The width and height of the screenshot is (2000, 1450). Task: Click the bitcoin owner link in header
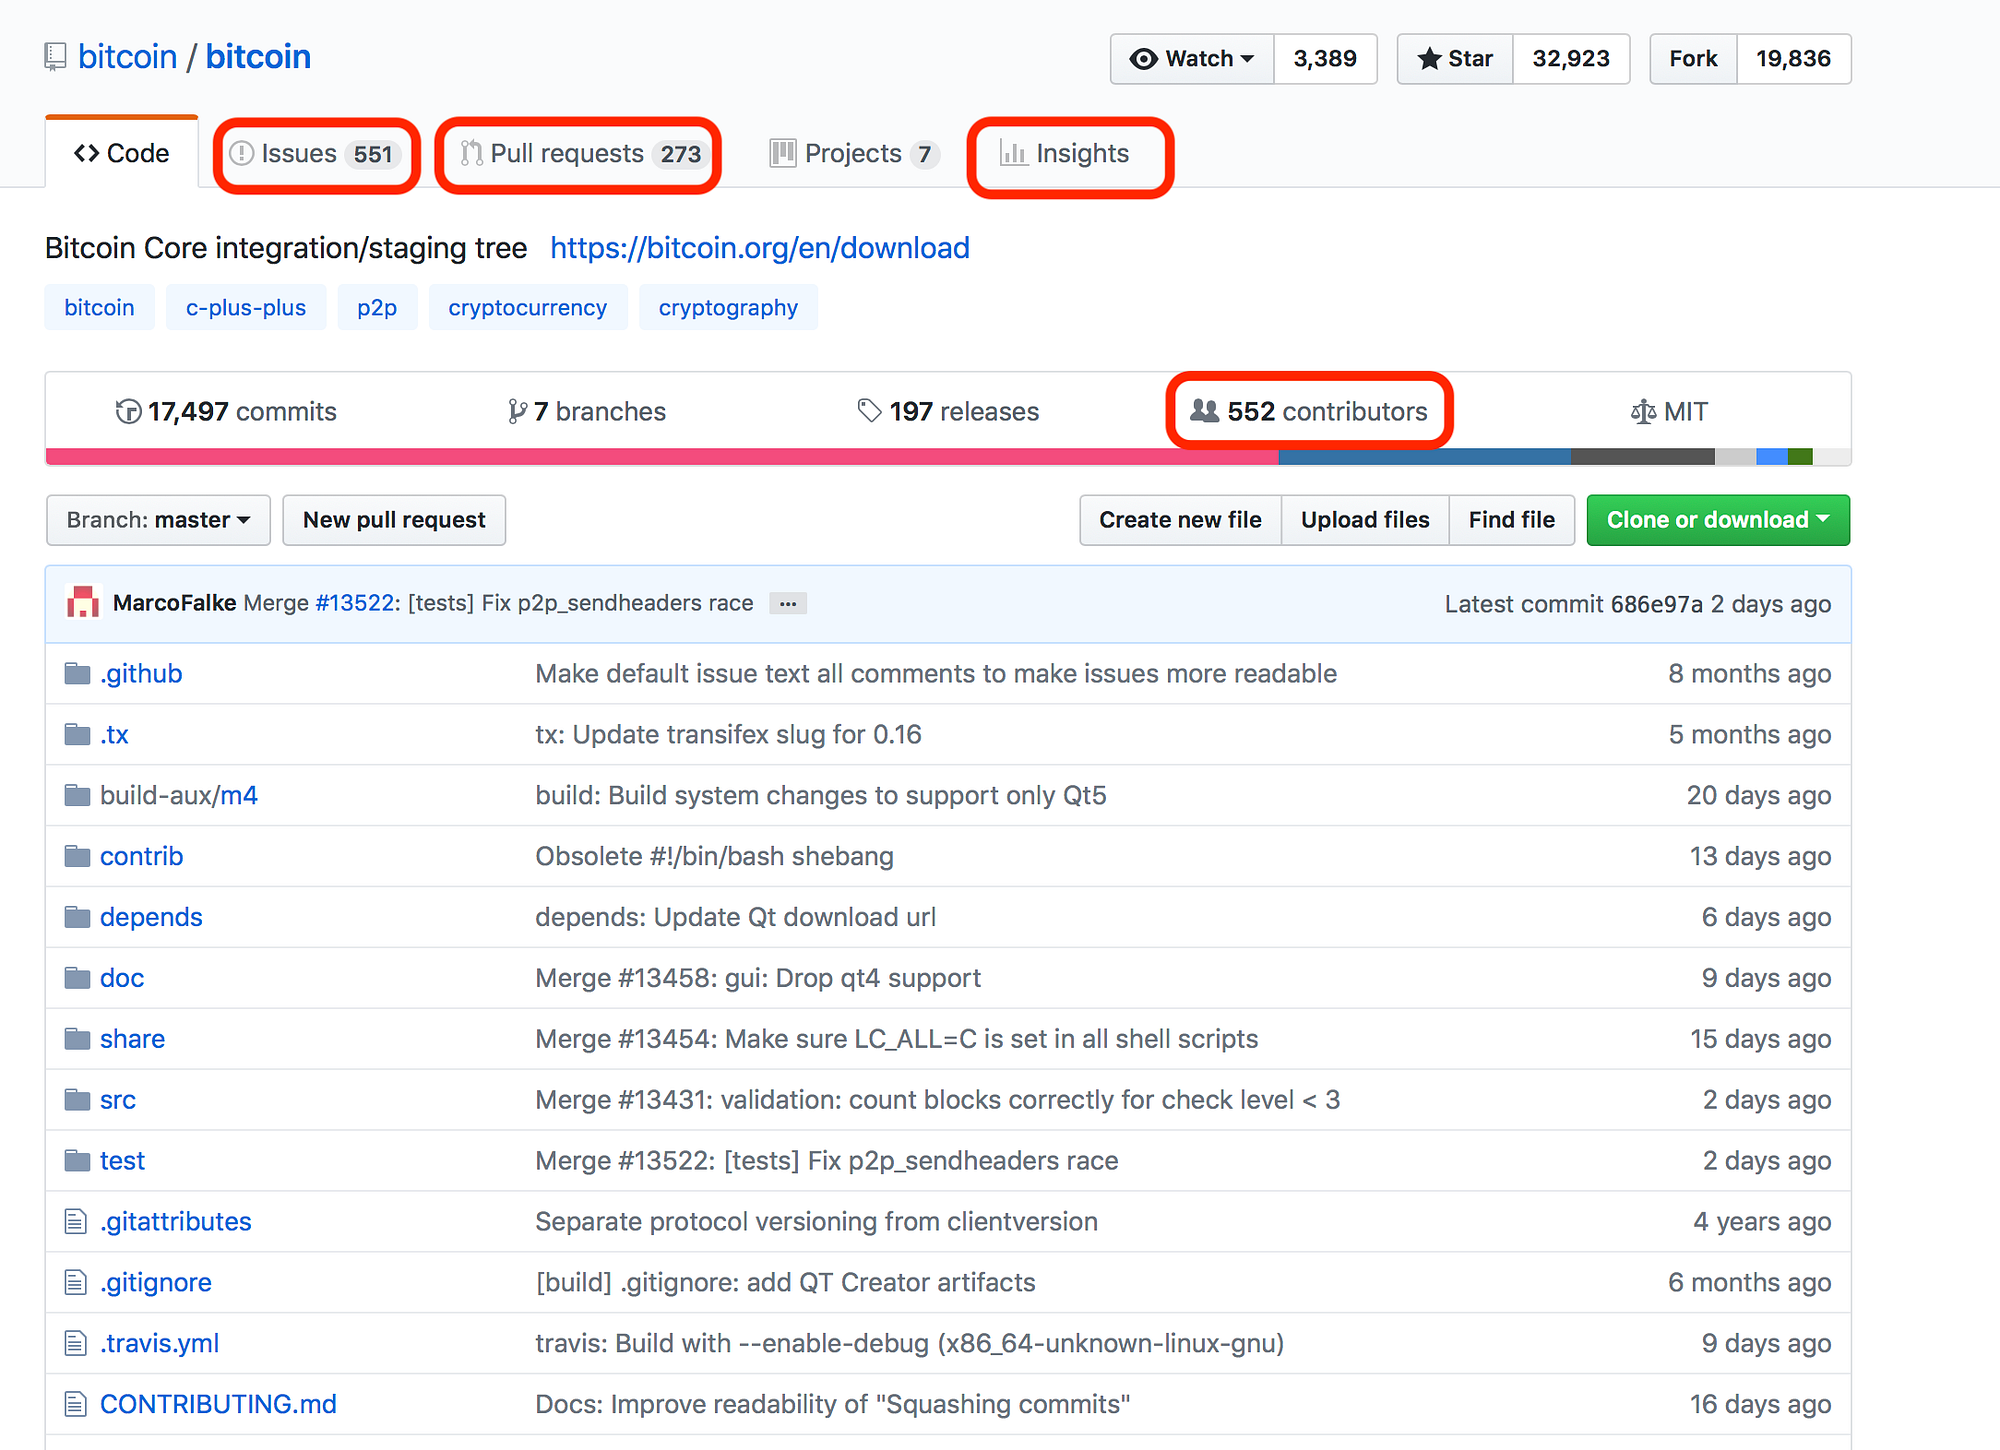[x=128, y=57]
